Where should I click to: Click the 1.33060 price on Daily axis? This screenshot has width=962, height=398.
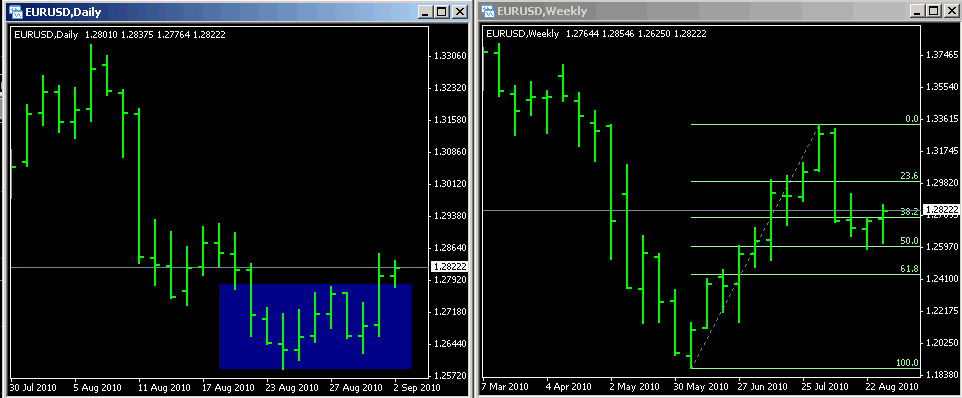(x=450, y=56)
